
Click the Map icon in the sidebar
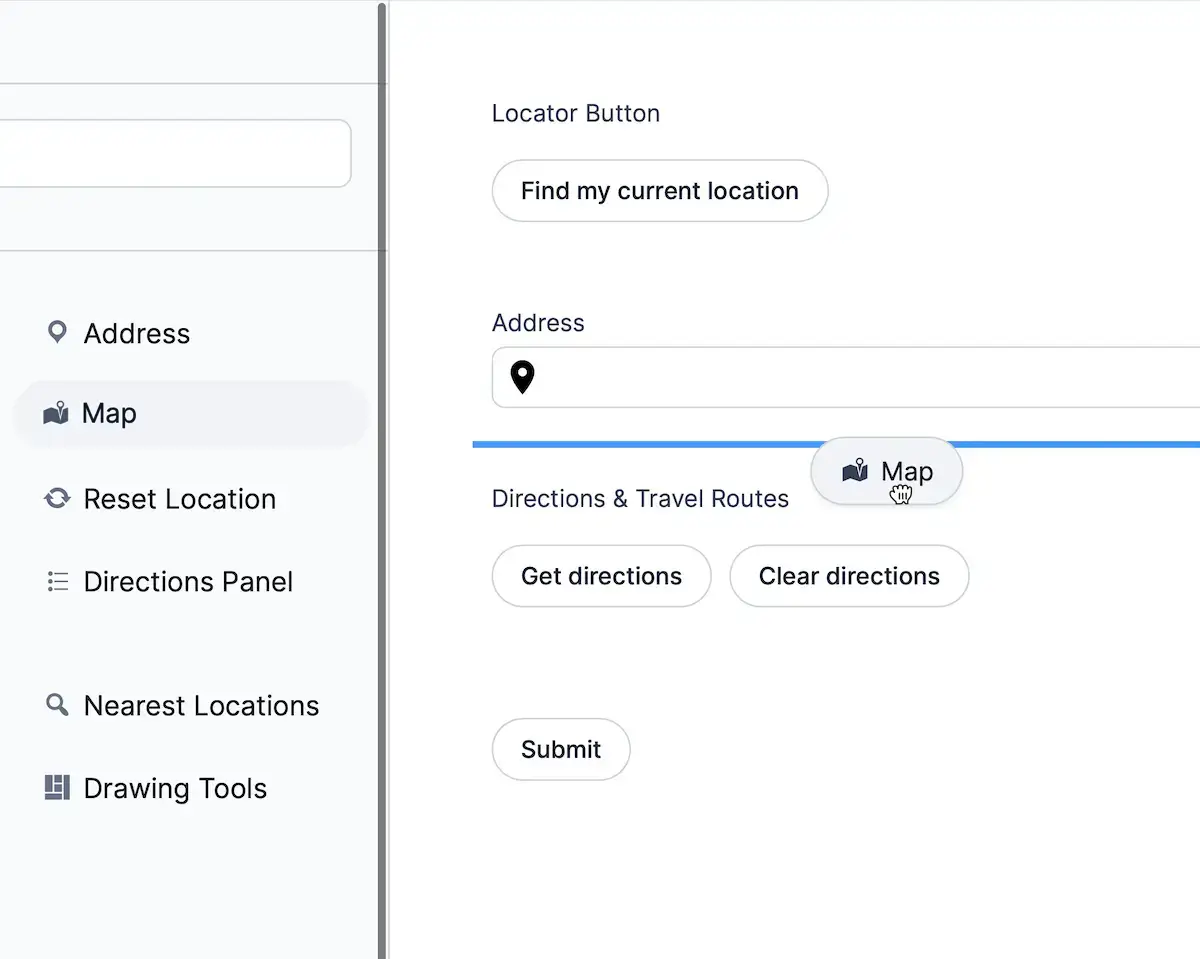pyautogui.click(x=57, y=413)
